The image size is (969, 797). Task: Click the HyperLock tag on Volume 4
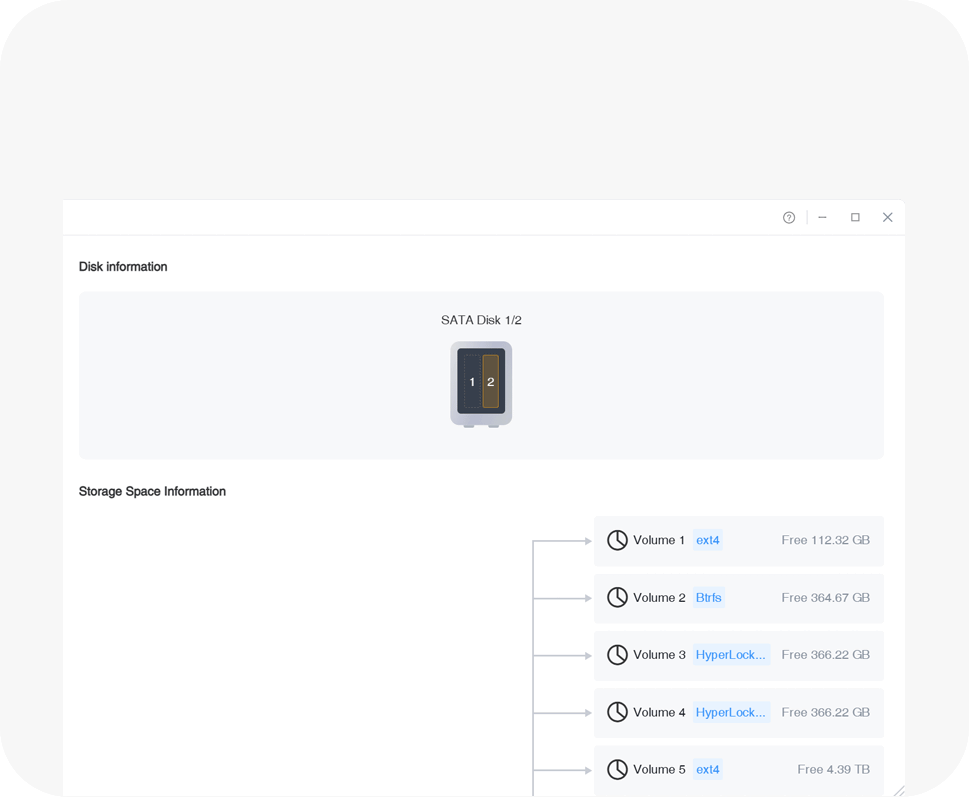[x=731, y=712]
